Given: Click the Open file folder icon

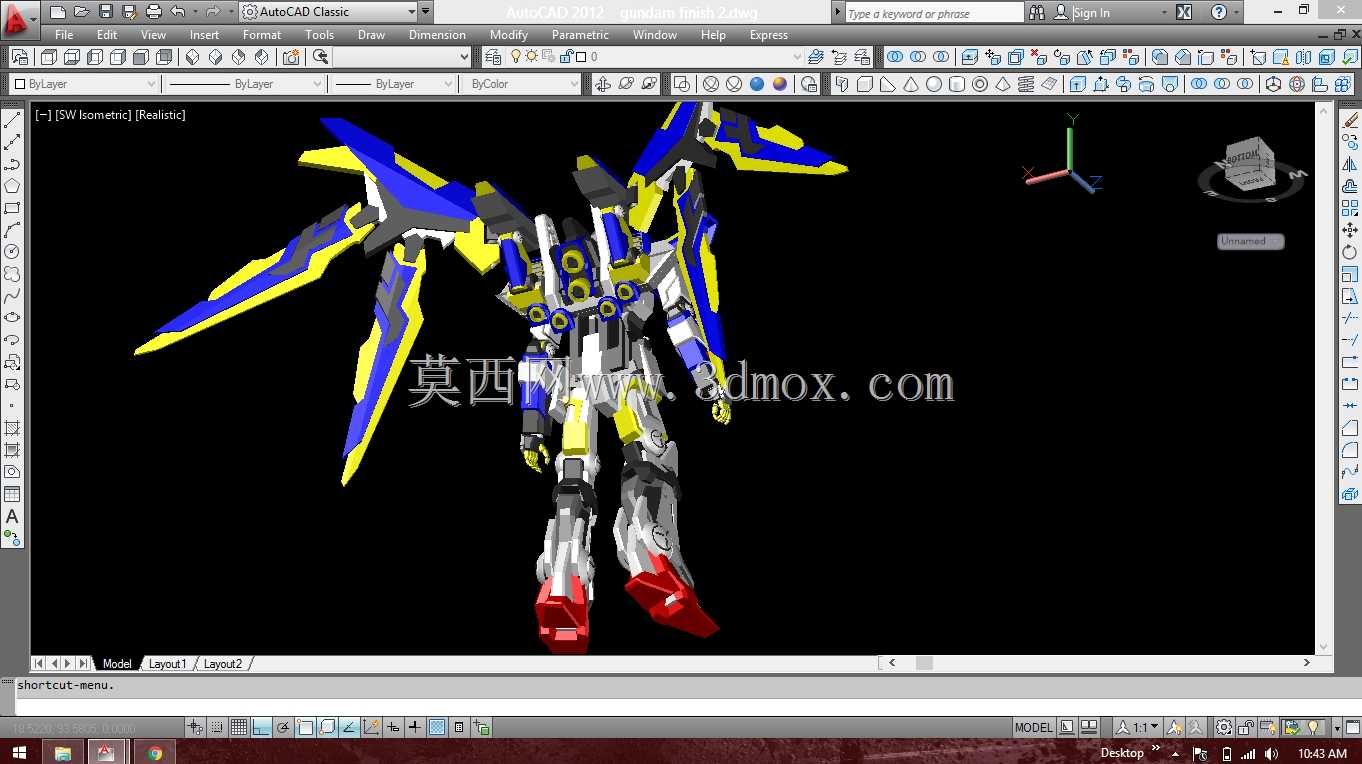Looking at the screenshot, I should (82, 12).
